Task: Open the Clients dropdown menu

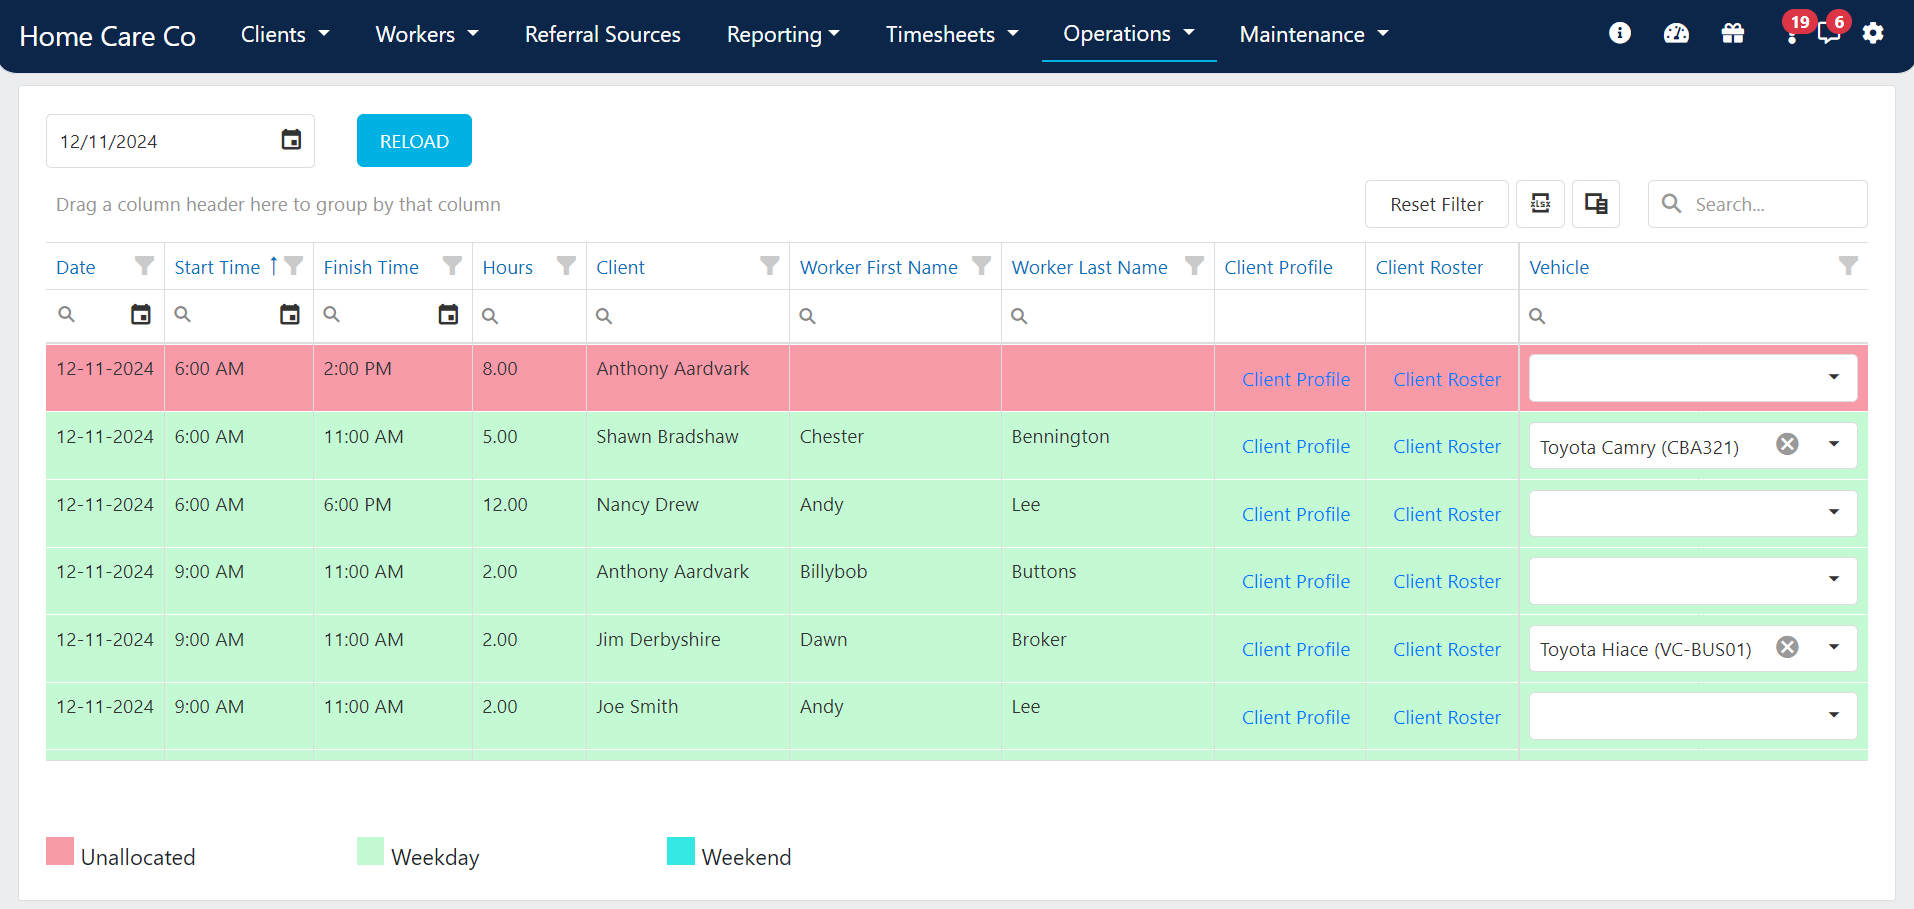Action: tap(285, 34)
